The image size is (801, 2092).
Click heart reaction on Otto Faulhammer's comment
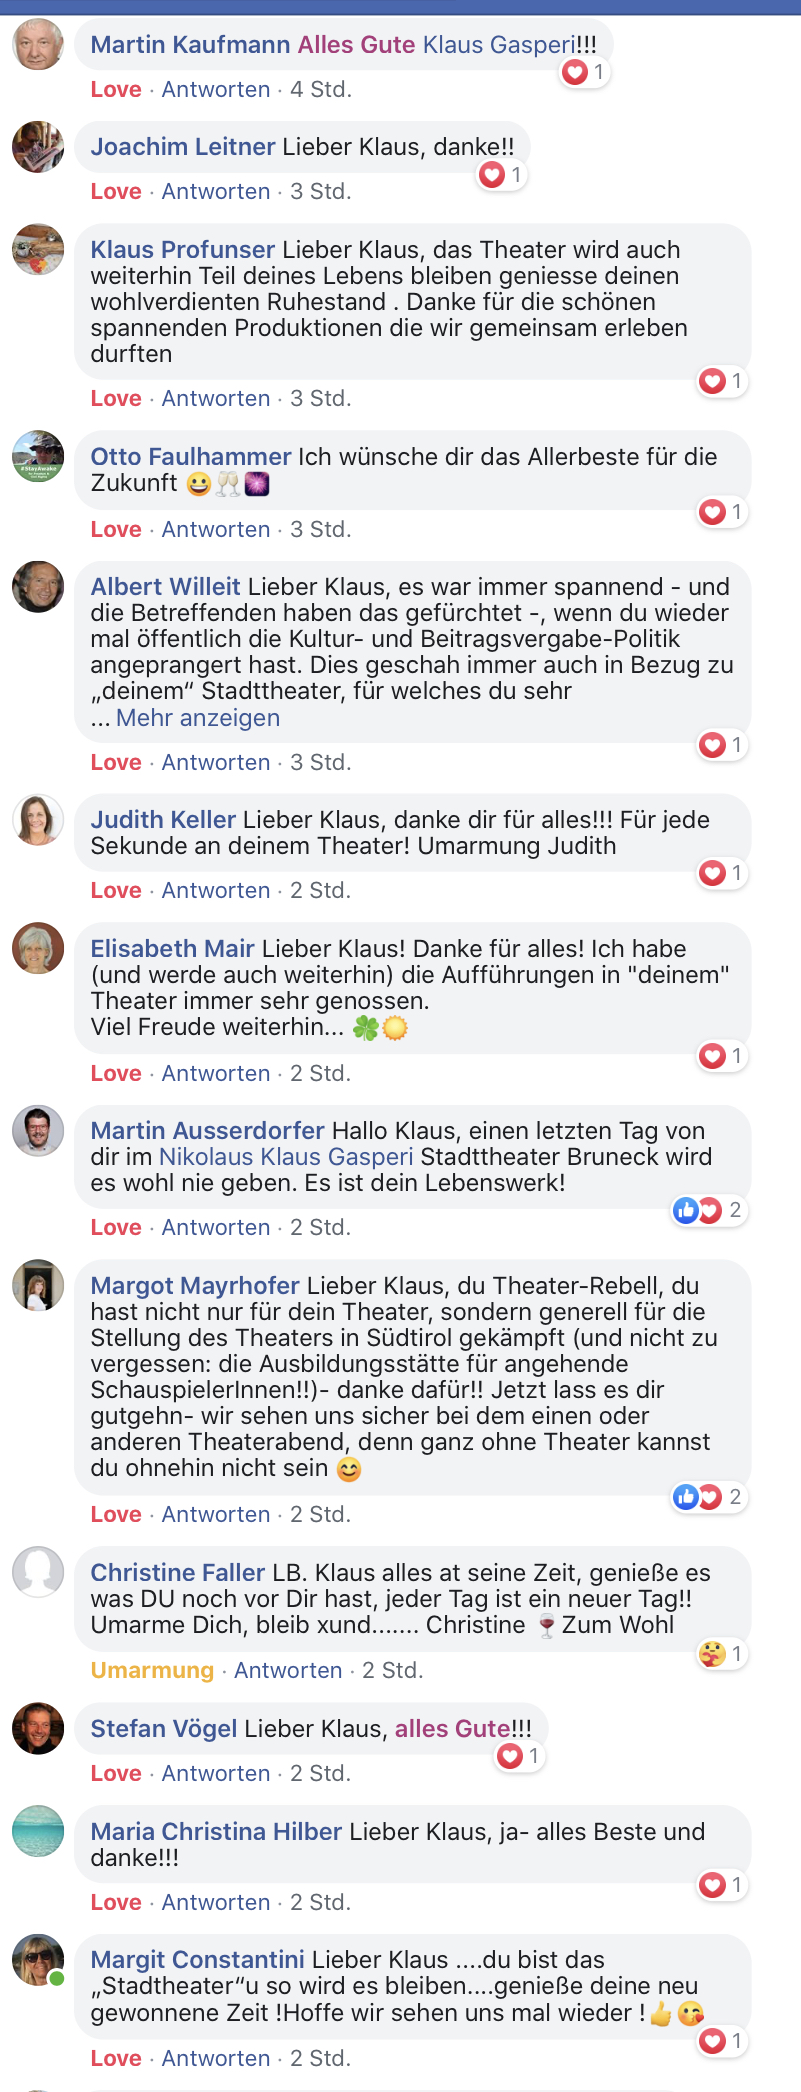pos(721,512)
